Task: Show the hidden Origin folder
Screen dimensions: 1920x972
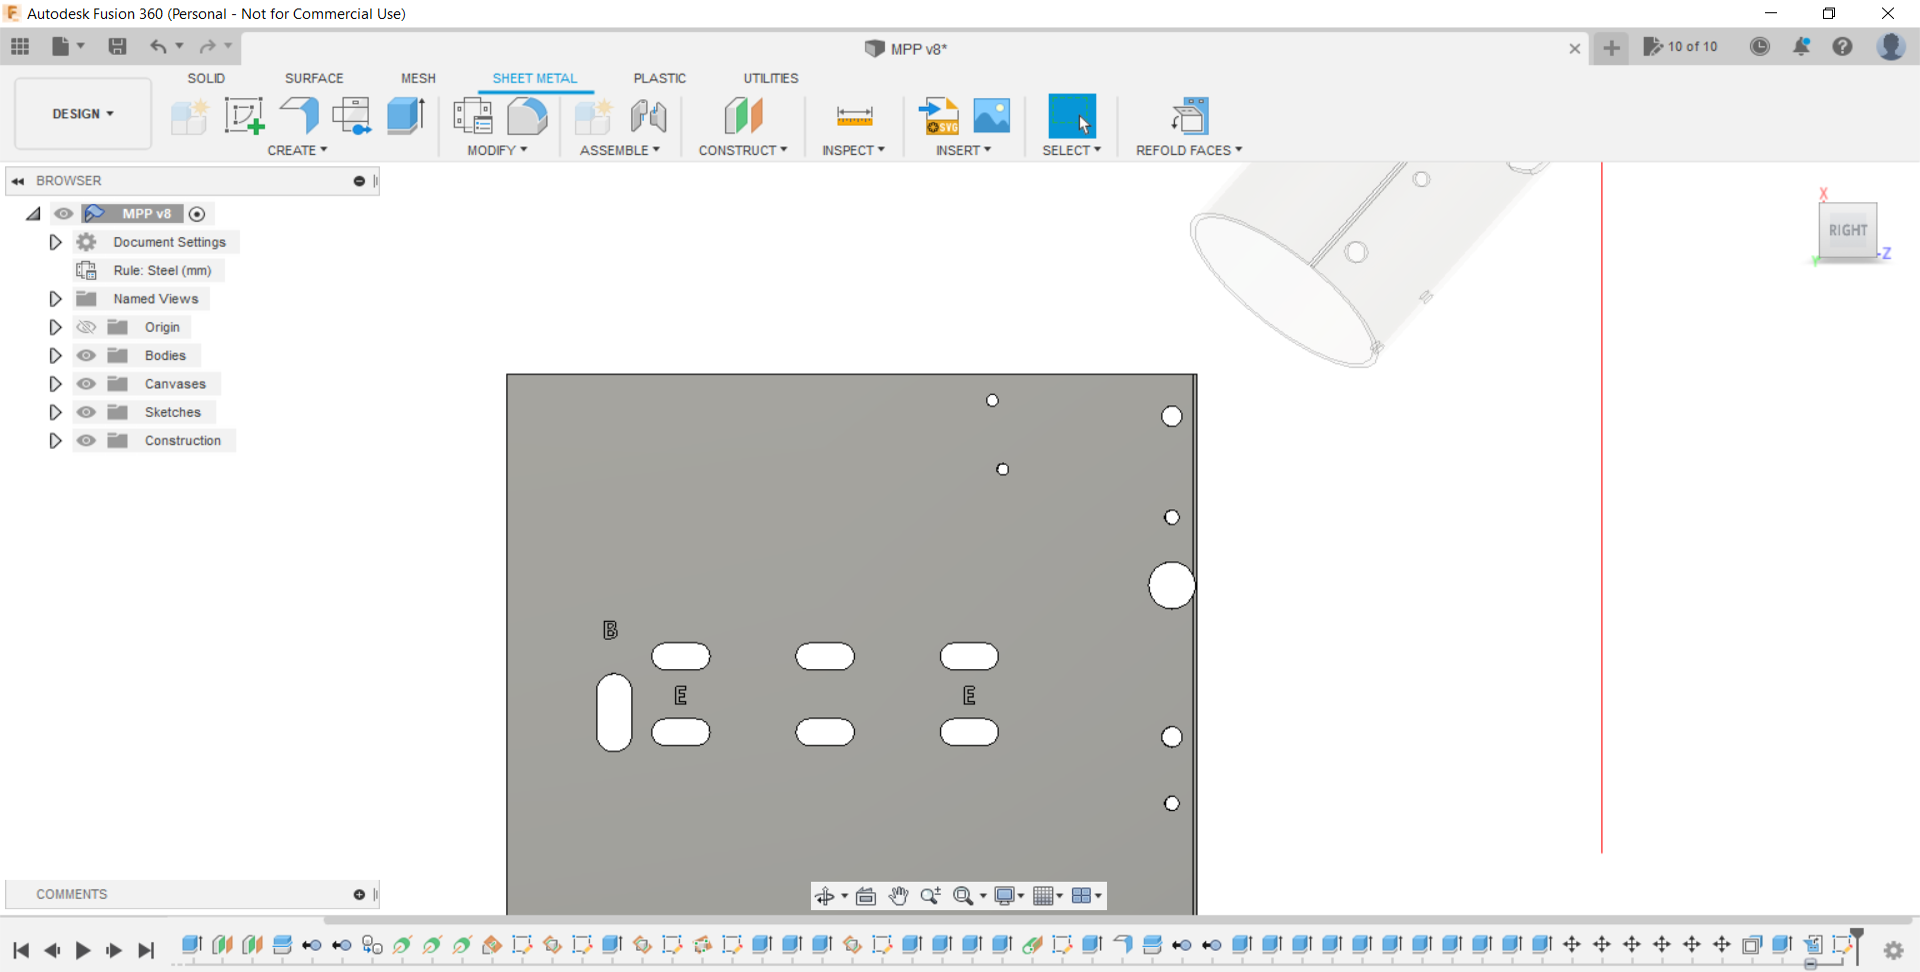Action: pyautogui.click(x=86, y=327)
